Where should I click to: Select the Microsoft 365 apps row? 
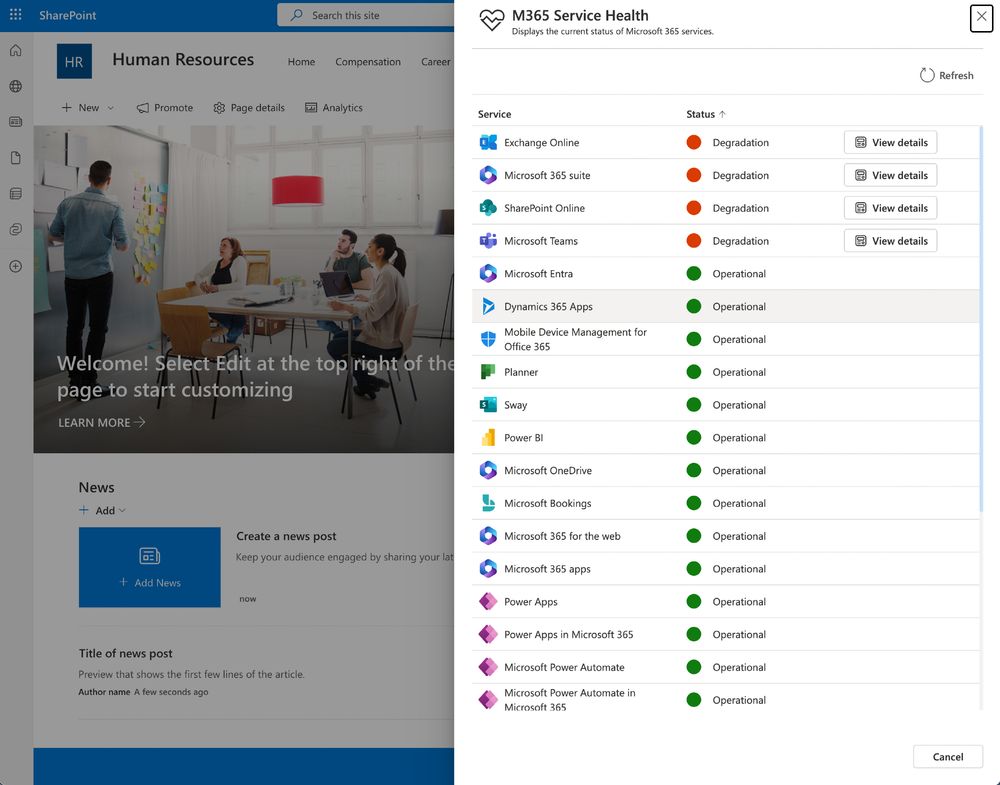pos(726,569)
